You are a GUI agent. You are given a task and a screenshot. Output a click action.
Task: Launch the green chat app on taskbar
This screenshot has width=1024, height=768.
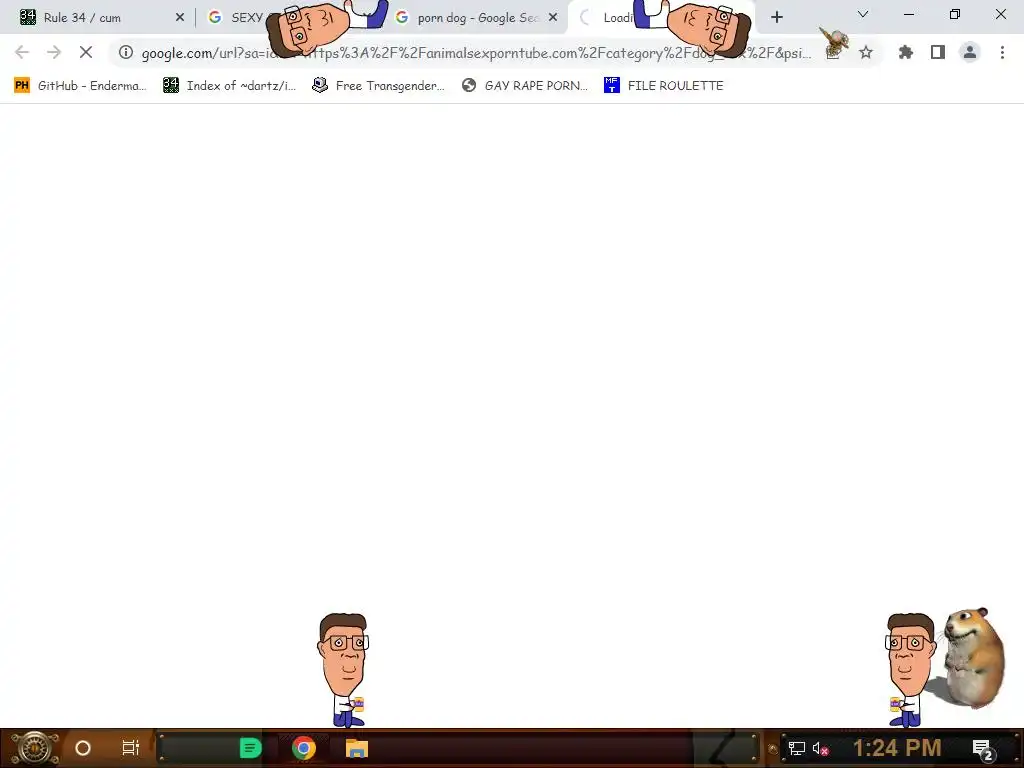point(250,748)
